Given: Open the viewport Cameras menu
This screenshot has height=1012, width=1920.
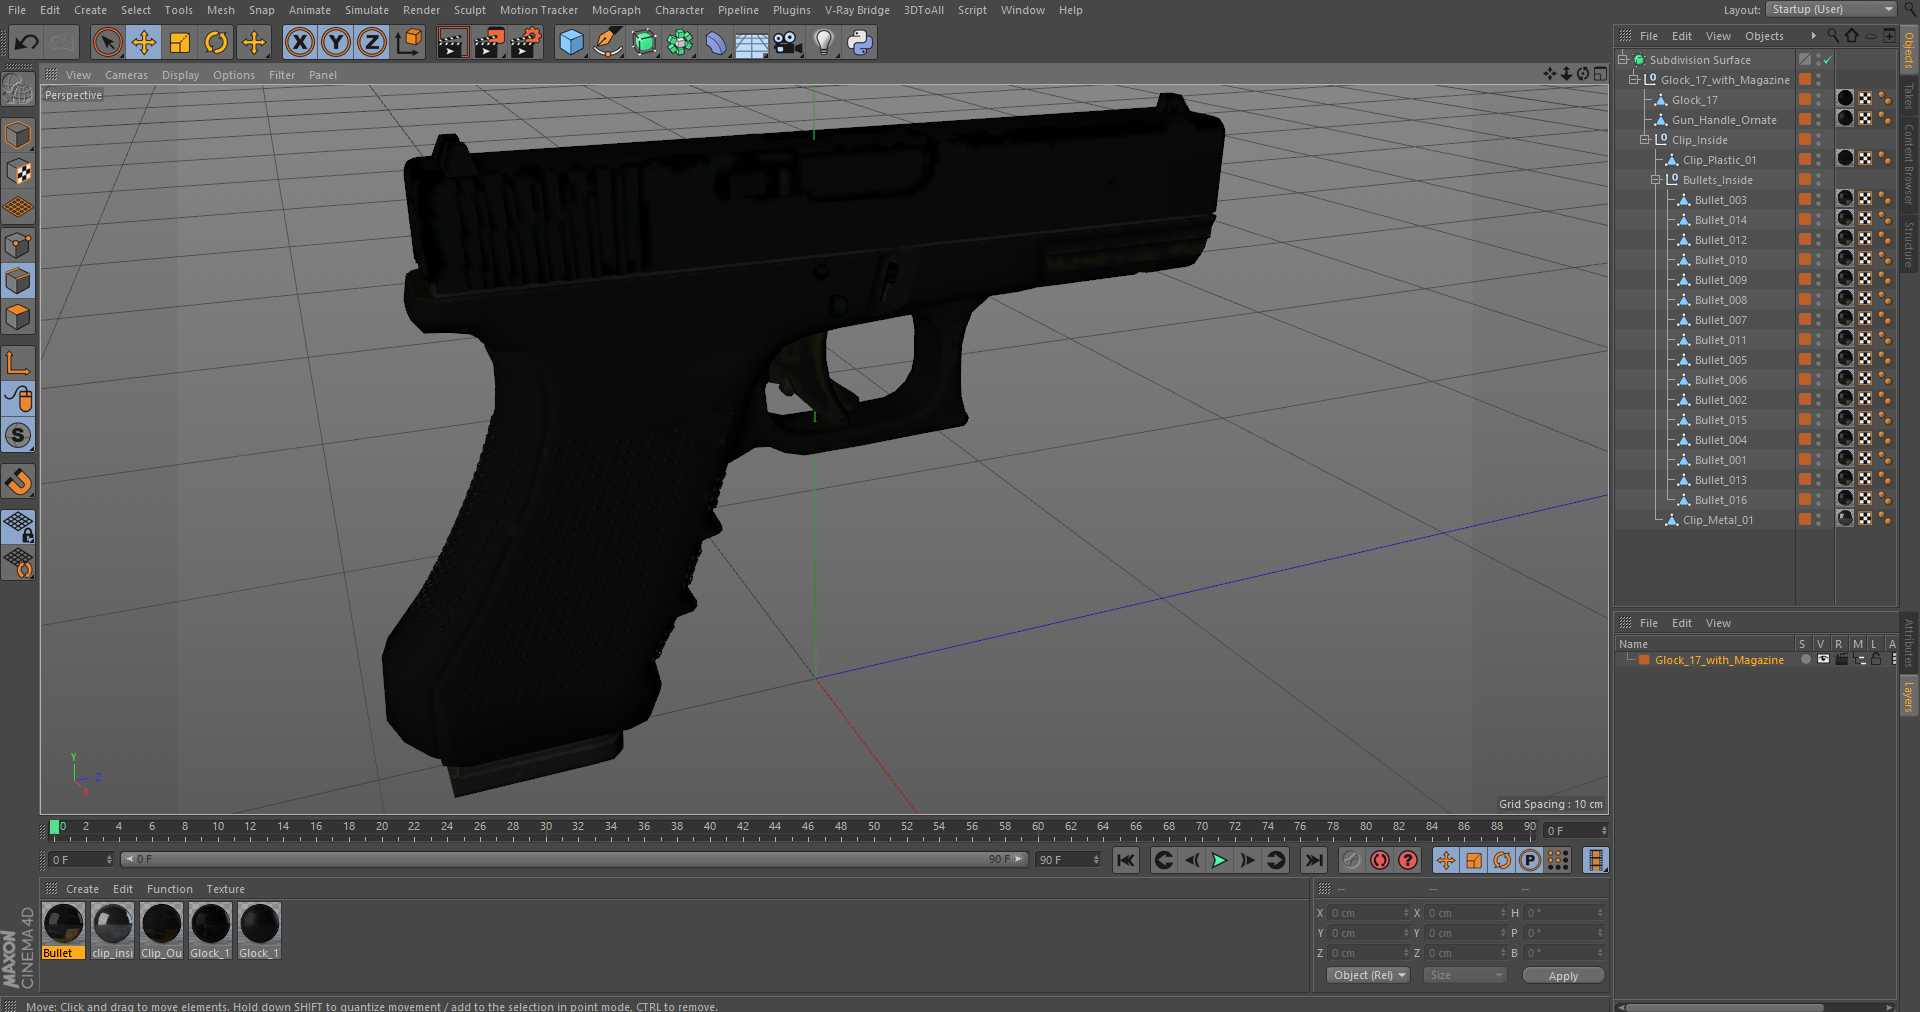Looking at the screenshot, I should 126,75.
